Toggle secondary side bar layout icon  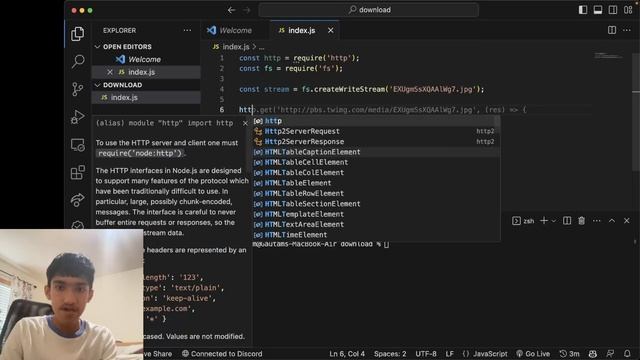click(613, 10)
